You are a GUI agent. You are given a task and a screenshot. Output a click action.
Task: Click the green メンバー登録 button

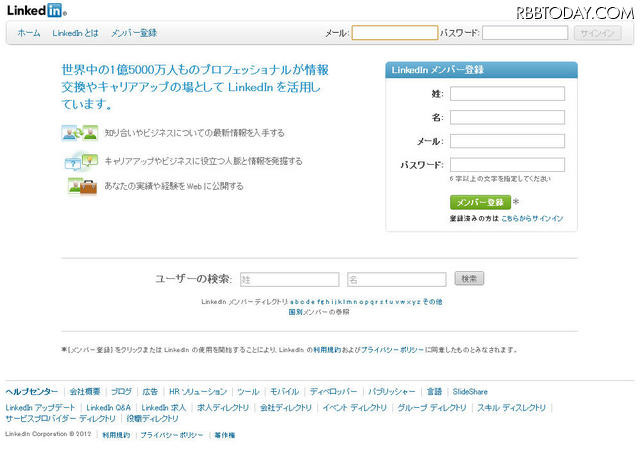click(480, 202)
